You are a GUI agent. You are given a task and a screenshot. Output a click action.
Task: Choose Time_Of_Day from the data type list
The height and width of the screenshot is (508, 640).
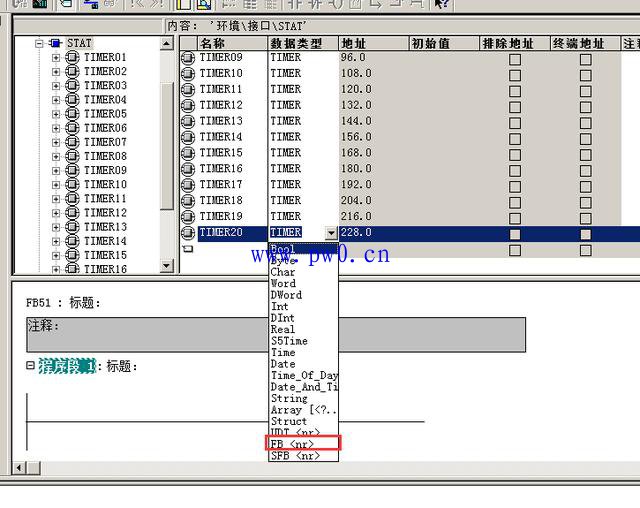point(303,375)
